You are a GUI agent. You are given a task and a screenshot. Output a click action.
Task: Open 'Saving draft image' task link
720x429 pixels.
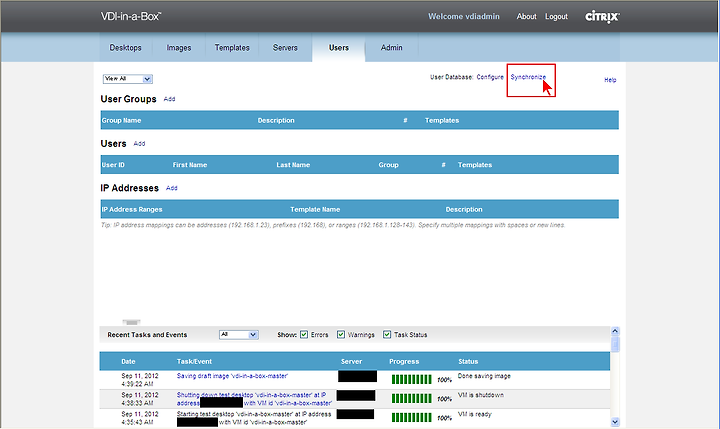pyautogui.click(x=232, y=376)
